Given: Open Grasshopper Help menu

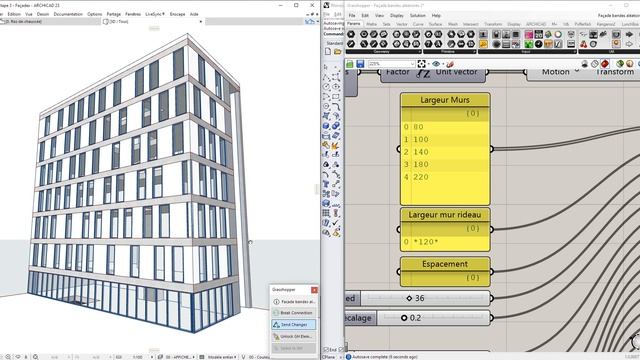Looking at the screenshot, I should tap(436, 16).
